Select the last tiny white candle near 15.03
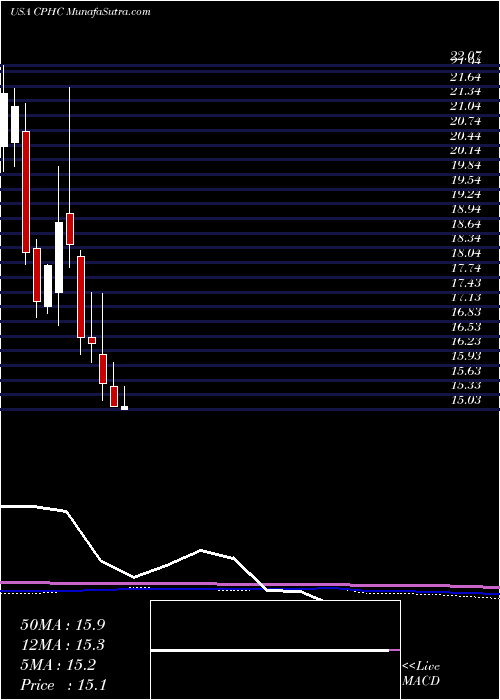Image resolution: width=500 pixels, height=700 pixels. point(125,408)
